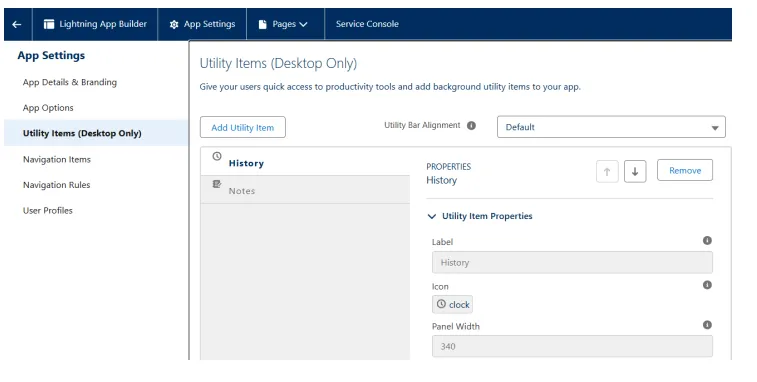Remove the History utility item
Image resolution: width=757 pixels, height=382 pixels.
(685, 170)
